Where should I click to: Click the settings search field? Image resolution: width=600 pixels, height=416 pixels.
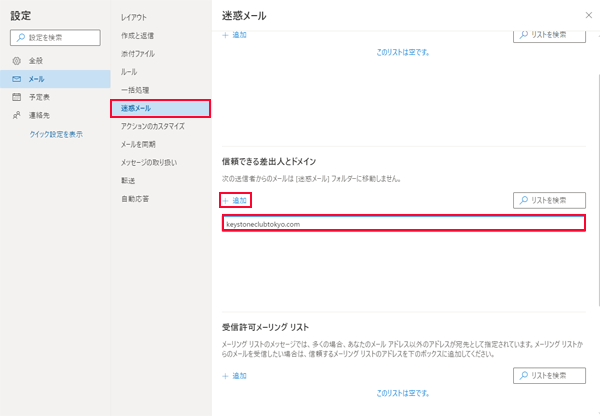point(55,38)
